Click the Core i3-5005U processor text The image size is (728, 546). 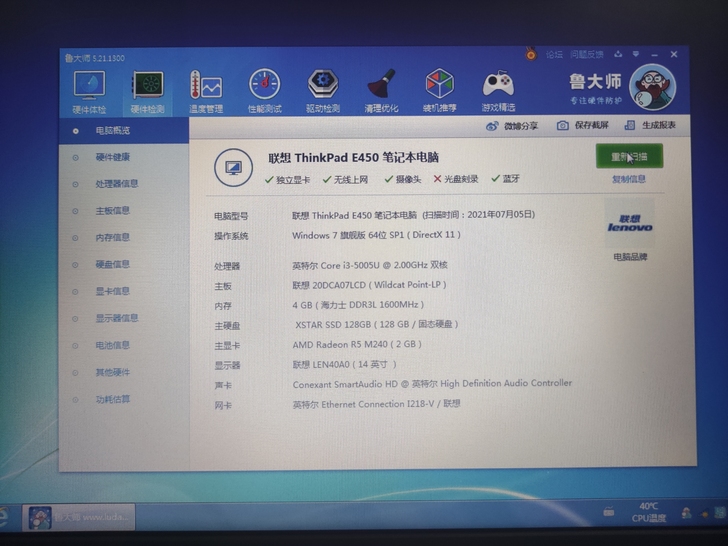click(x=370, y=266)
